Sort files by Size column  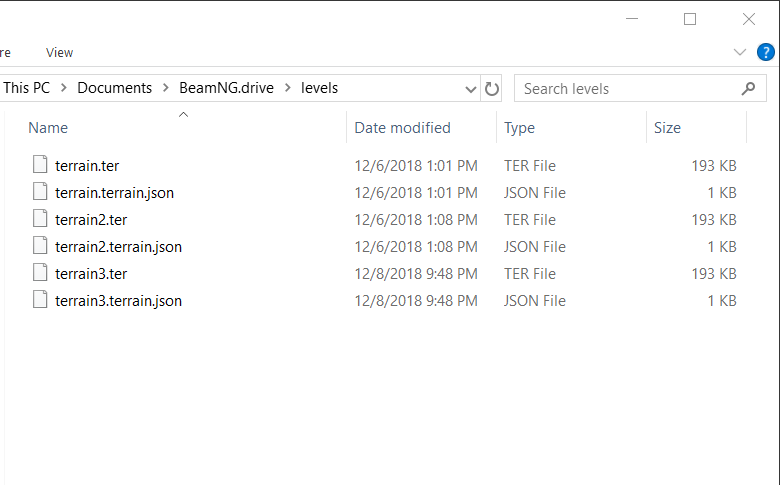coord(667,128)
